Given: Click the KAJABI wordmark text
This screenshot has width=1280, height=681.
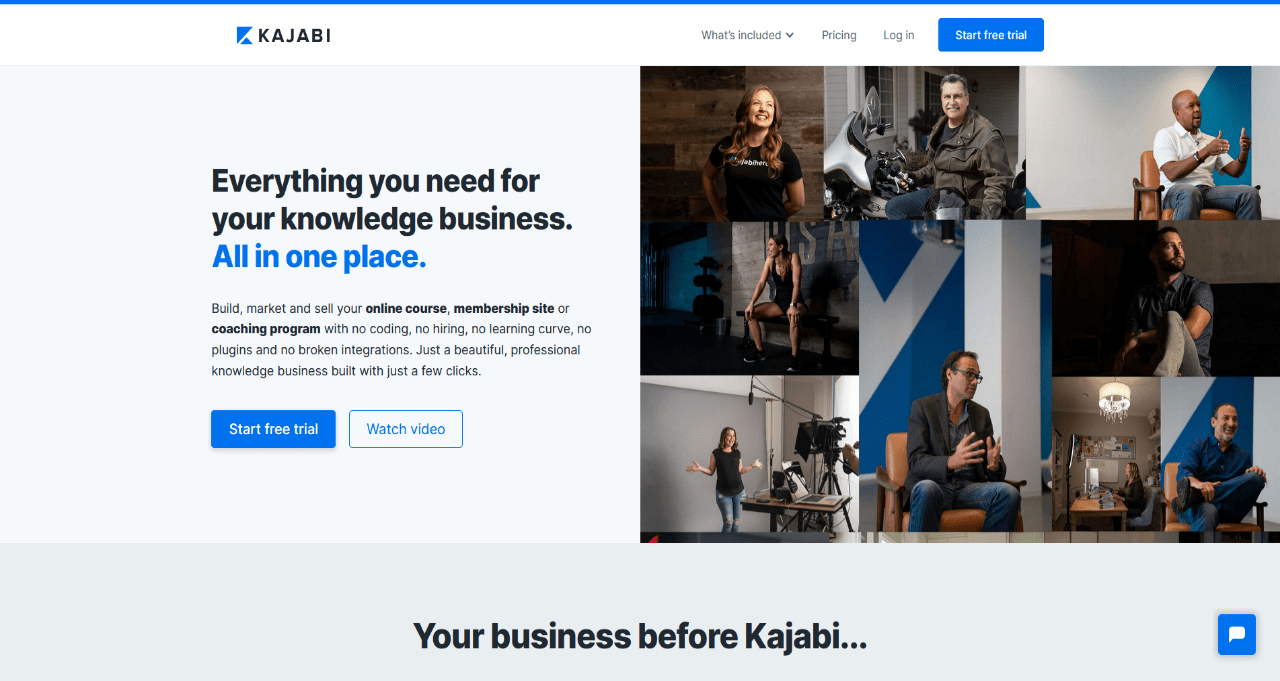Looking at the screenshot, I should click(x=294, y=36).
